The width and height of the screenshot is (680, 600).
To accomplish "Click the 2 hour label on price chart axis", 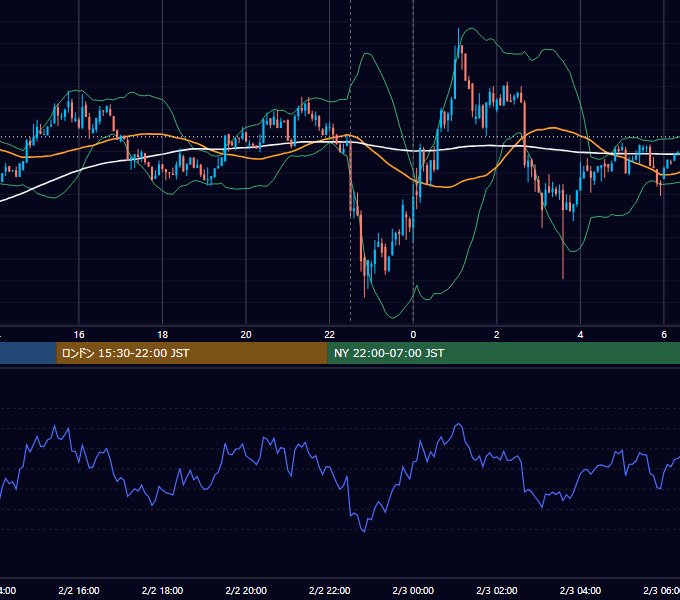I will click(497, 335).
